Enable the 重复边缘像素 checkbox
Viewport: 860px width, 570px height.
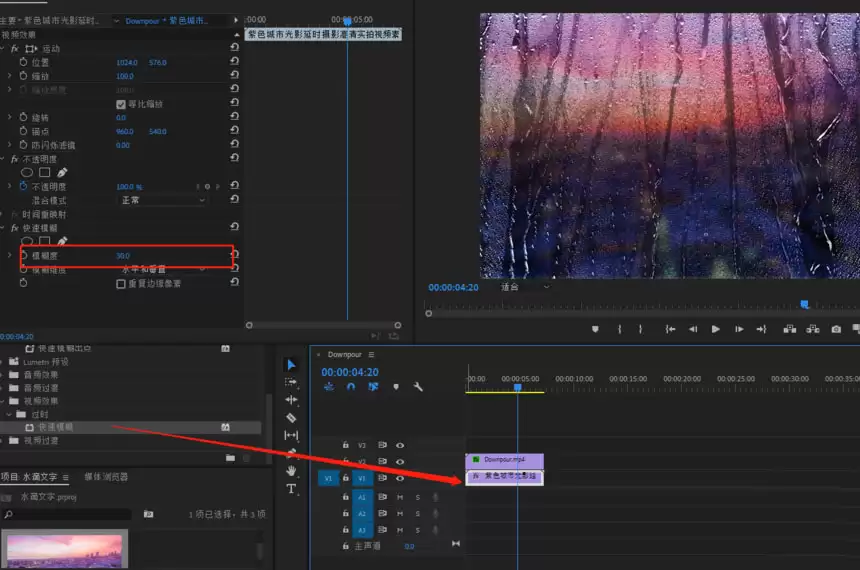tap(121, 284)
